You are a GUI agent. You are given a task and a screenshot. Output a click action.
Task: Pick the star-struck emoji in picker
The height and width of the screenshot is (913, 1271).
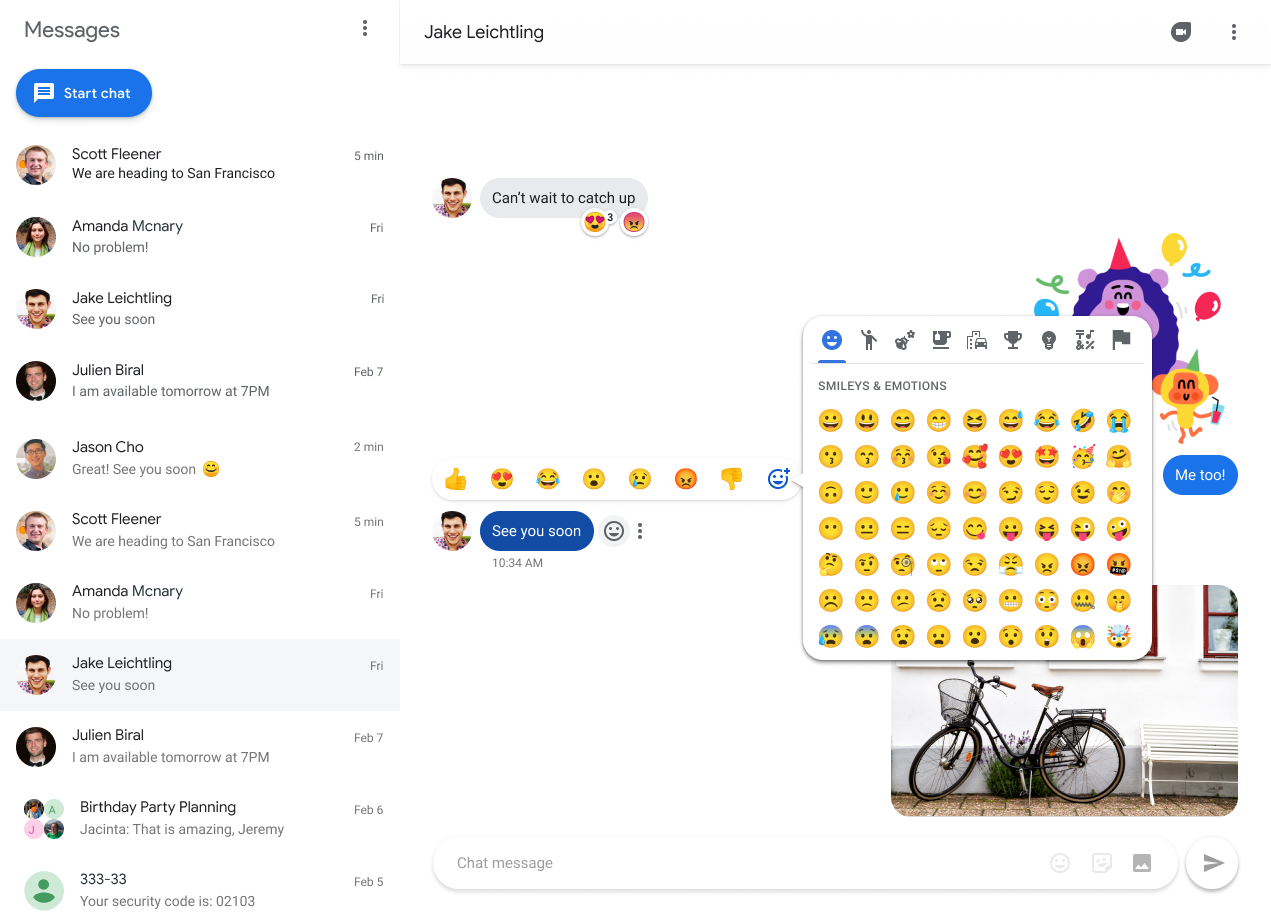point(1047,457)
